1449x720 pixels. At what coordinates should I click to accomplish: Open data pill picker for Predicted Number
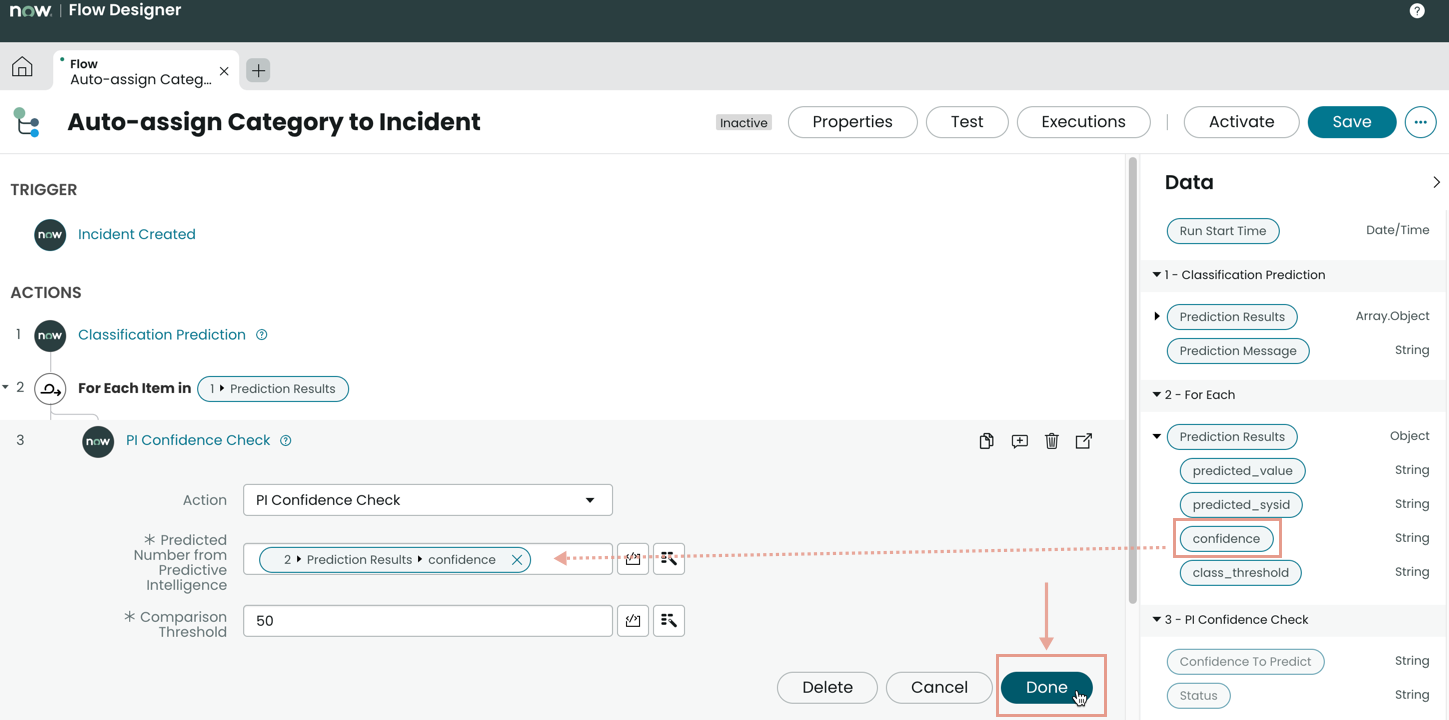point(669,559)
